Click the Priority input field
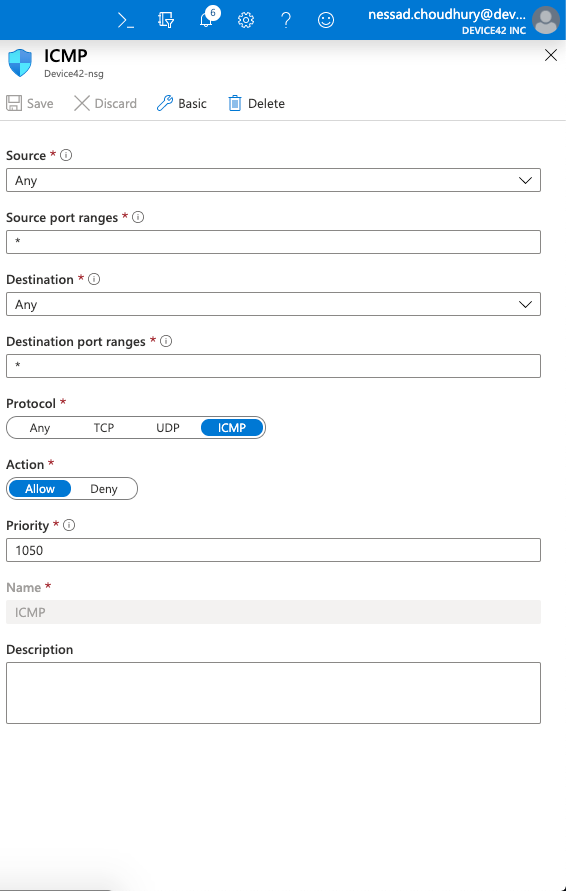This screenshot has width=566, height=891. [x=273, y=550]
